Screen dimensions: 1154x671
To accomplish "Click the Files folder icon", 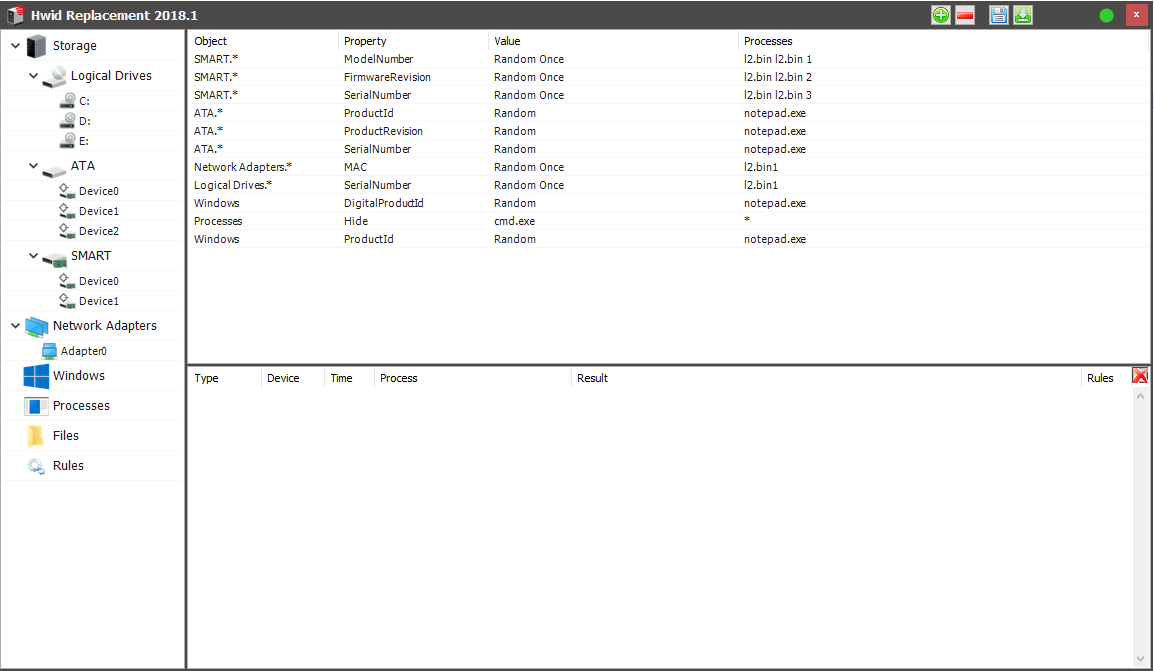I will click(35, 436).
